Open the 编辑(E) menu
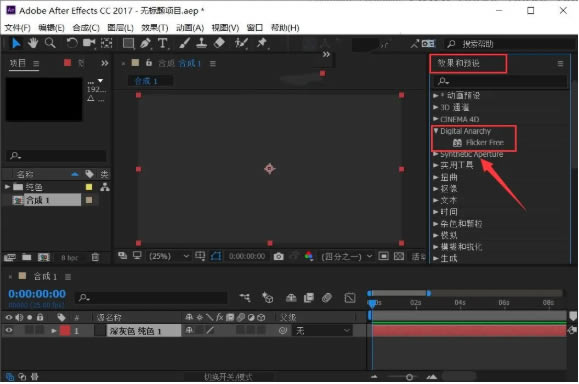Screen dimensions: 579x384 coord(51,28)
